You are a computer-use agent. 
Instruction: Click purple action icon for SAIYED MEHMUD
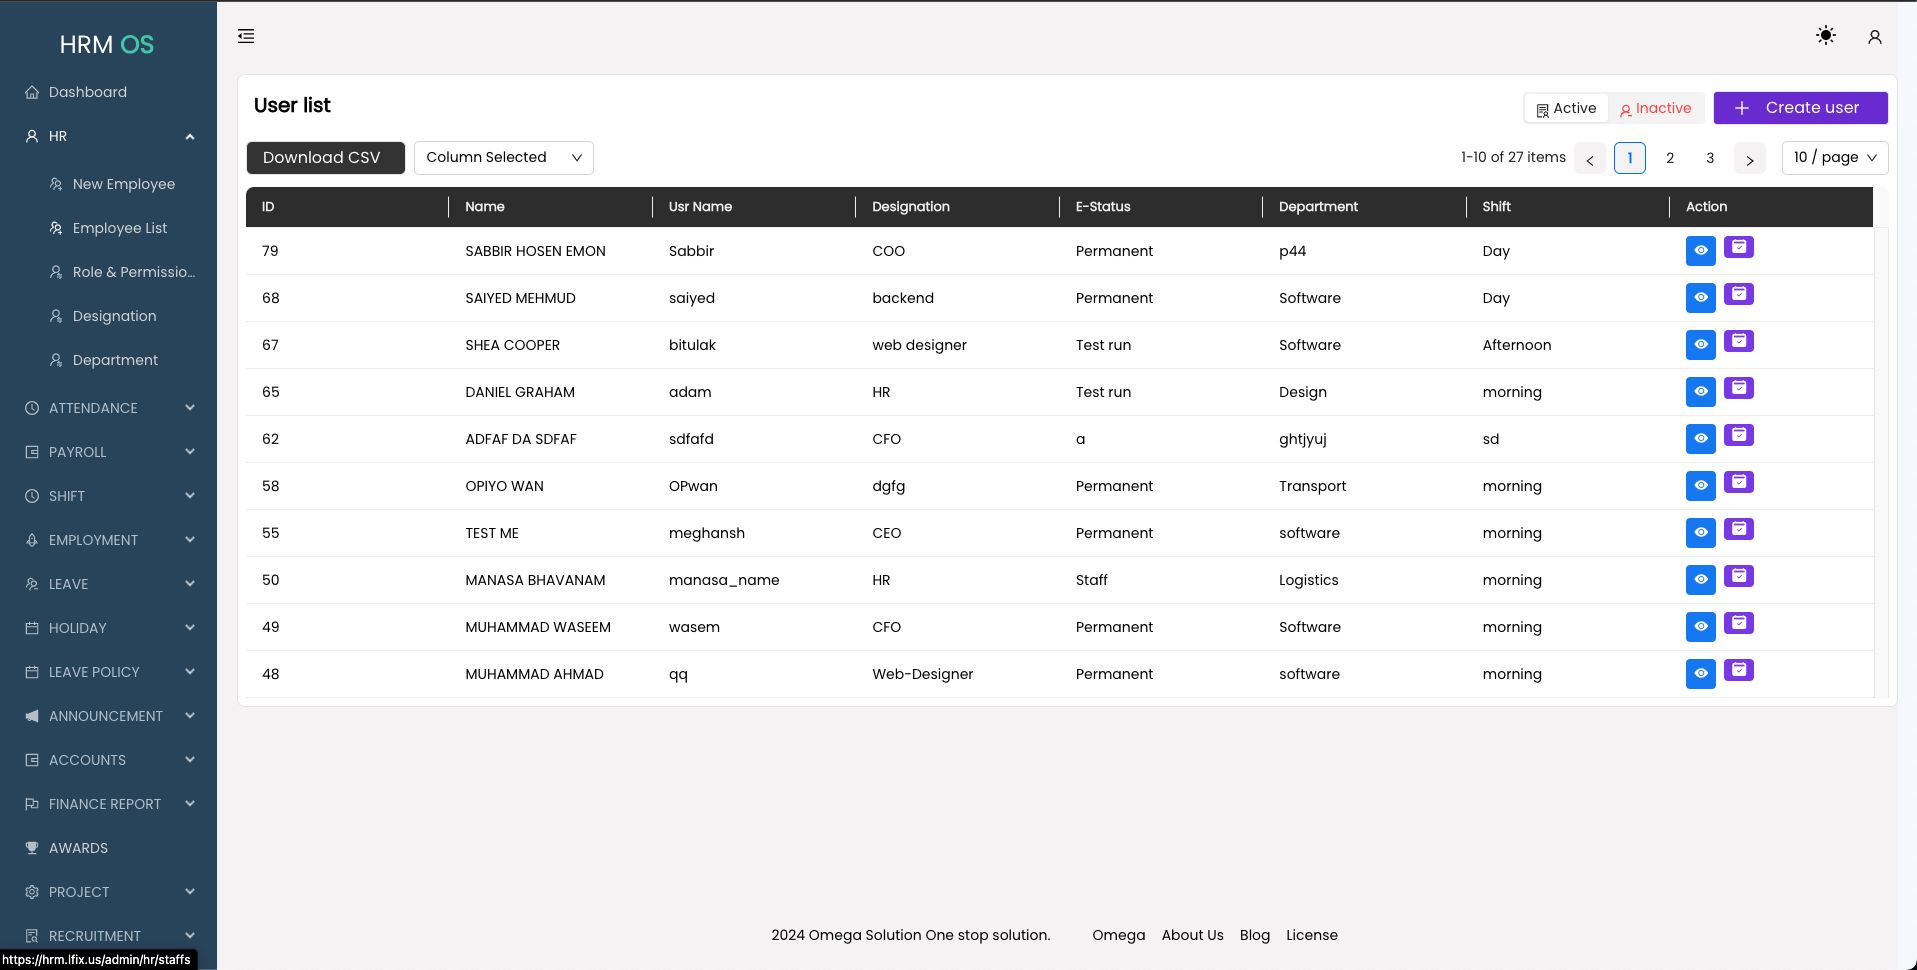click(x=1738, y=294)
